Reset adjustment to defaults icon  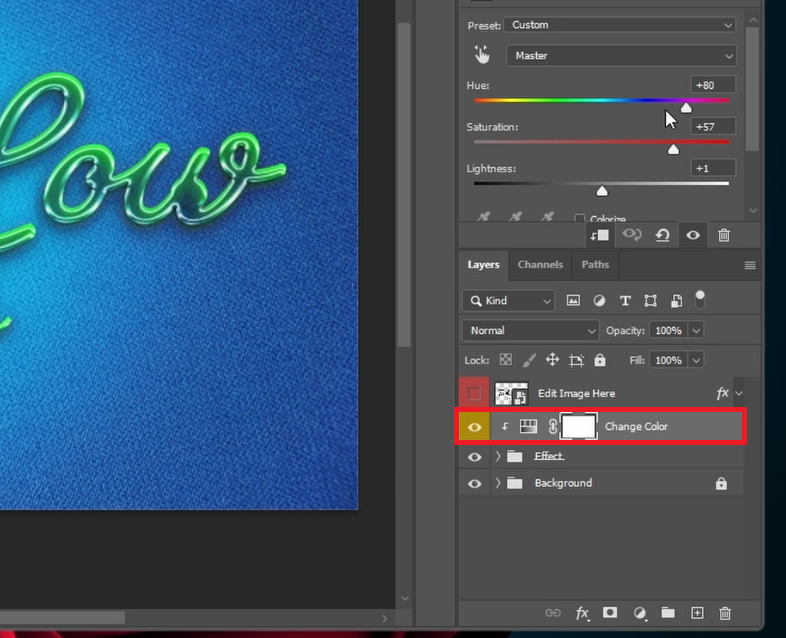click(x=662, y=235)
